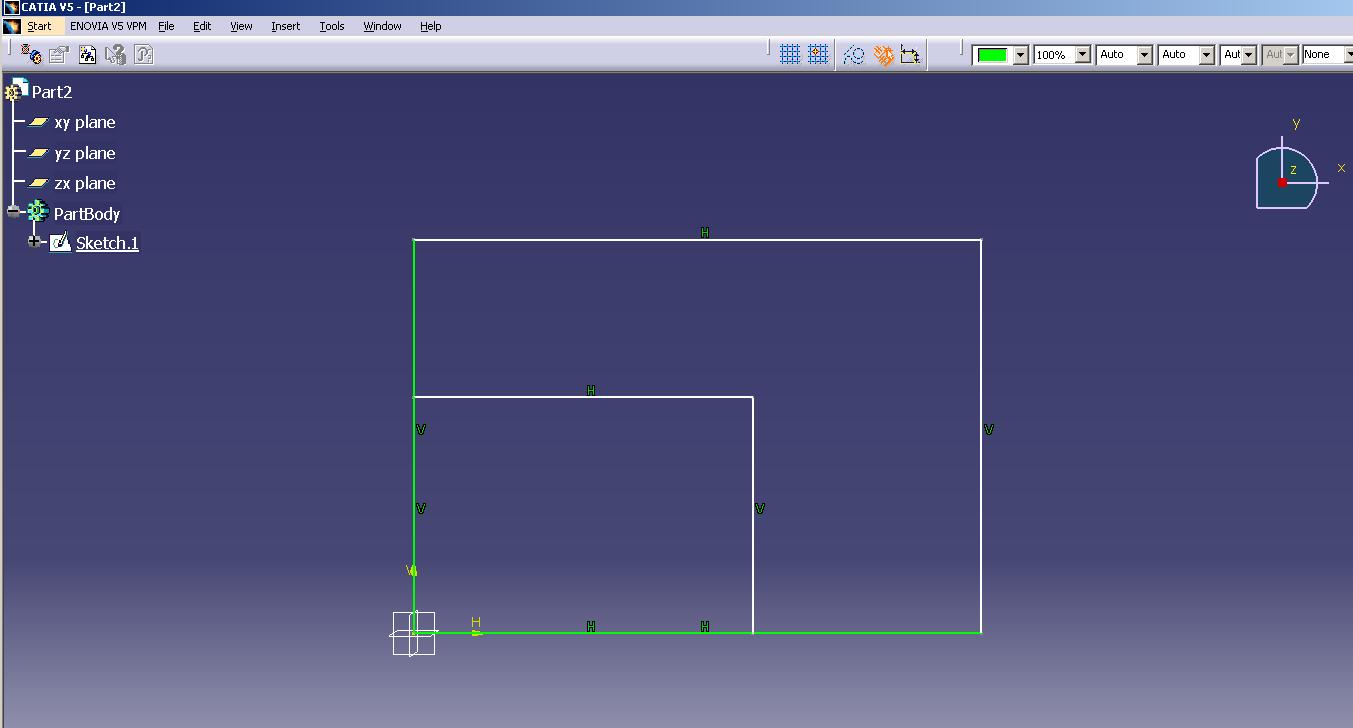
Task: Click the What's This pointer icon
Action: tap(115, 54)
